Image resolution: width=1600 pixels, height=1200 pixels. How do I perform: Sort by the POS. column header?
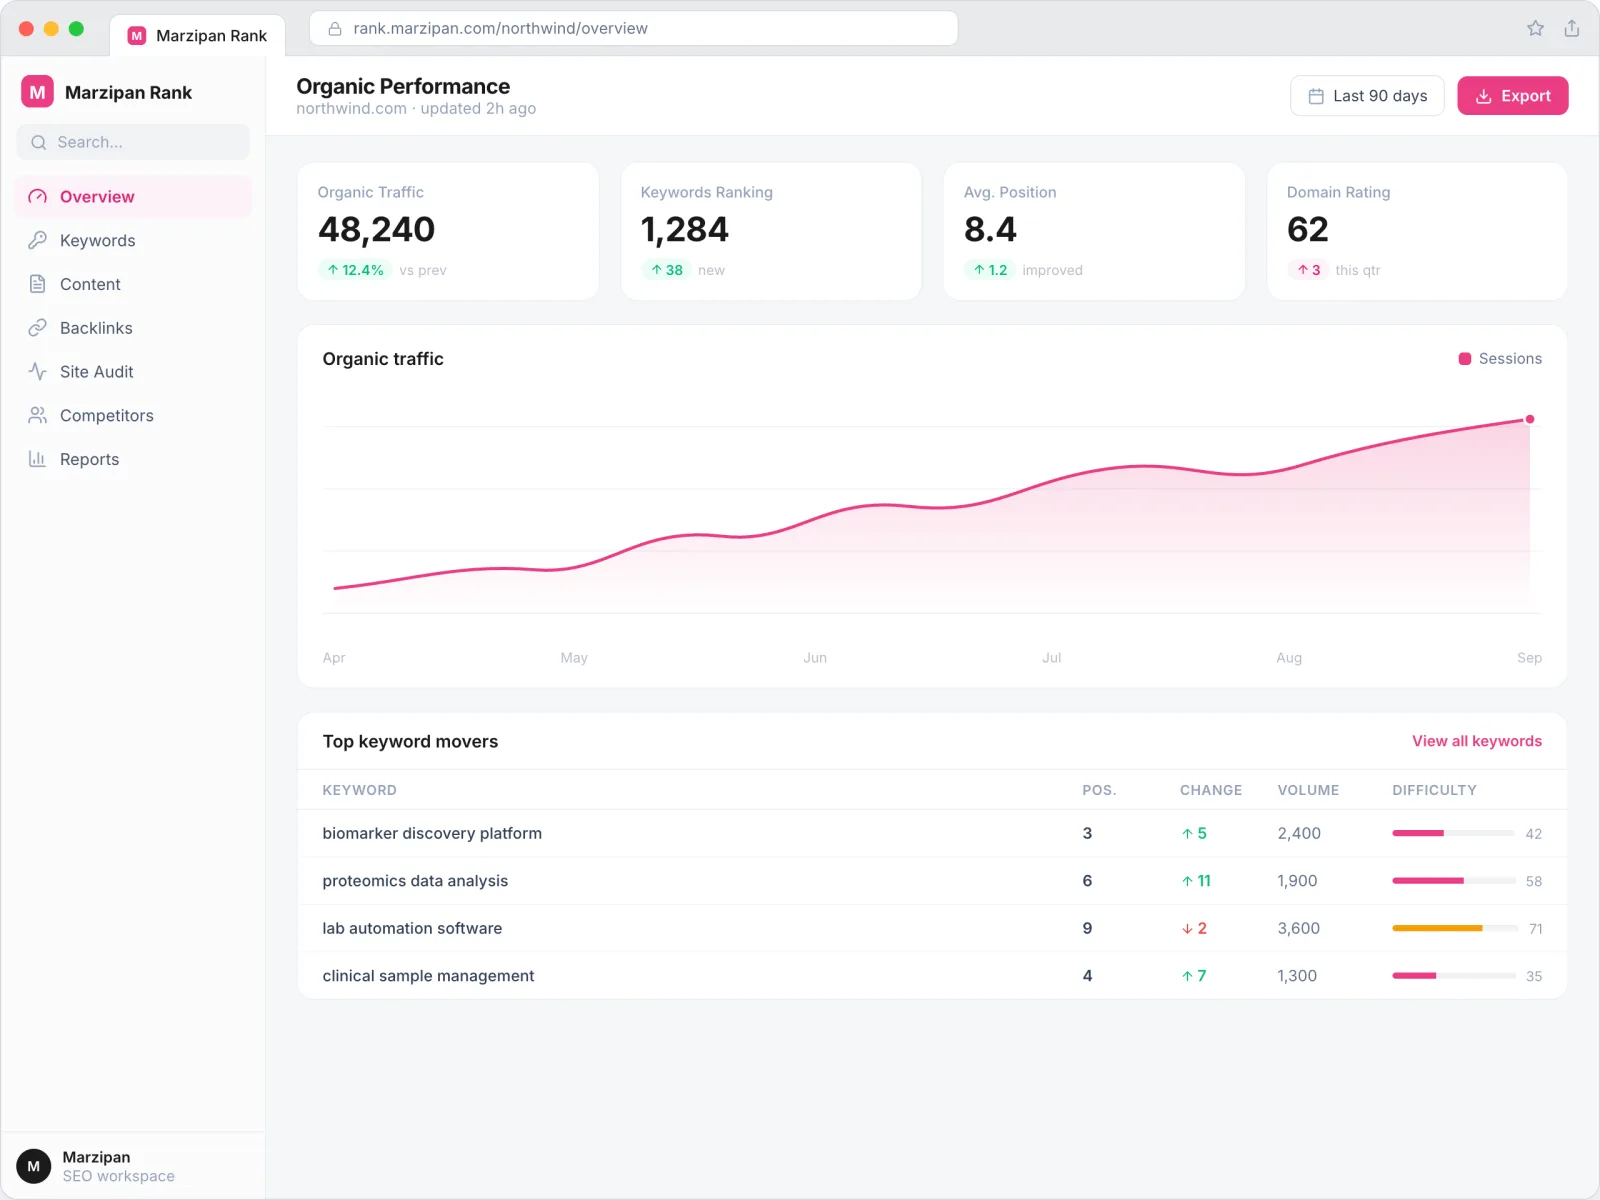tap(1099, 790)
